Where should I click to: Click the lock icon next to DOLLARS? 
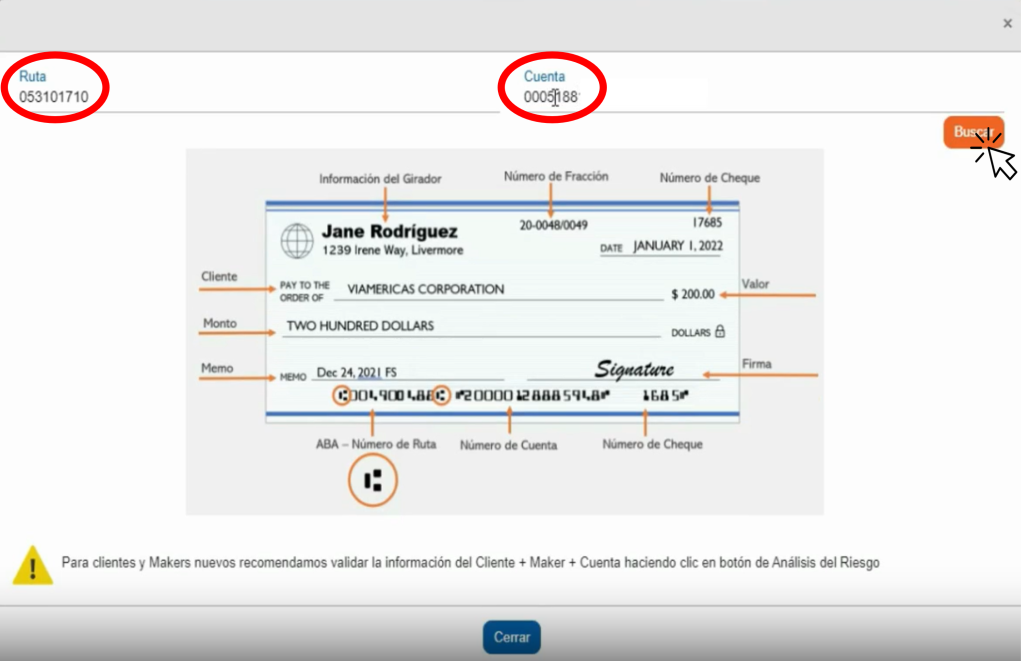coord(720,331)
